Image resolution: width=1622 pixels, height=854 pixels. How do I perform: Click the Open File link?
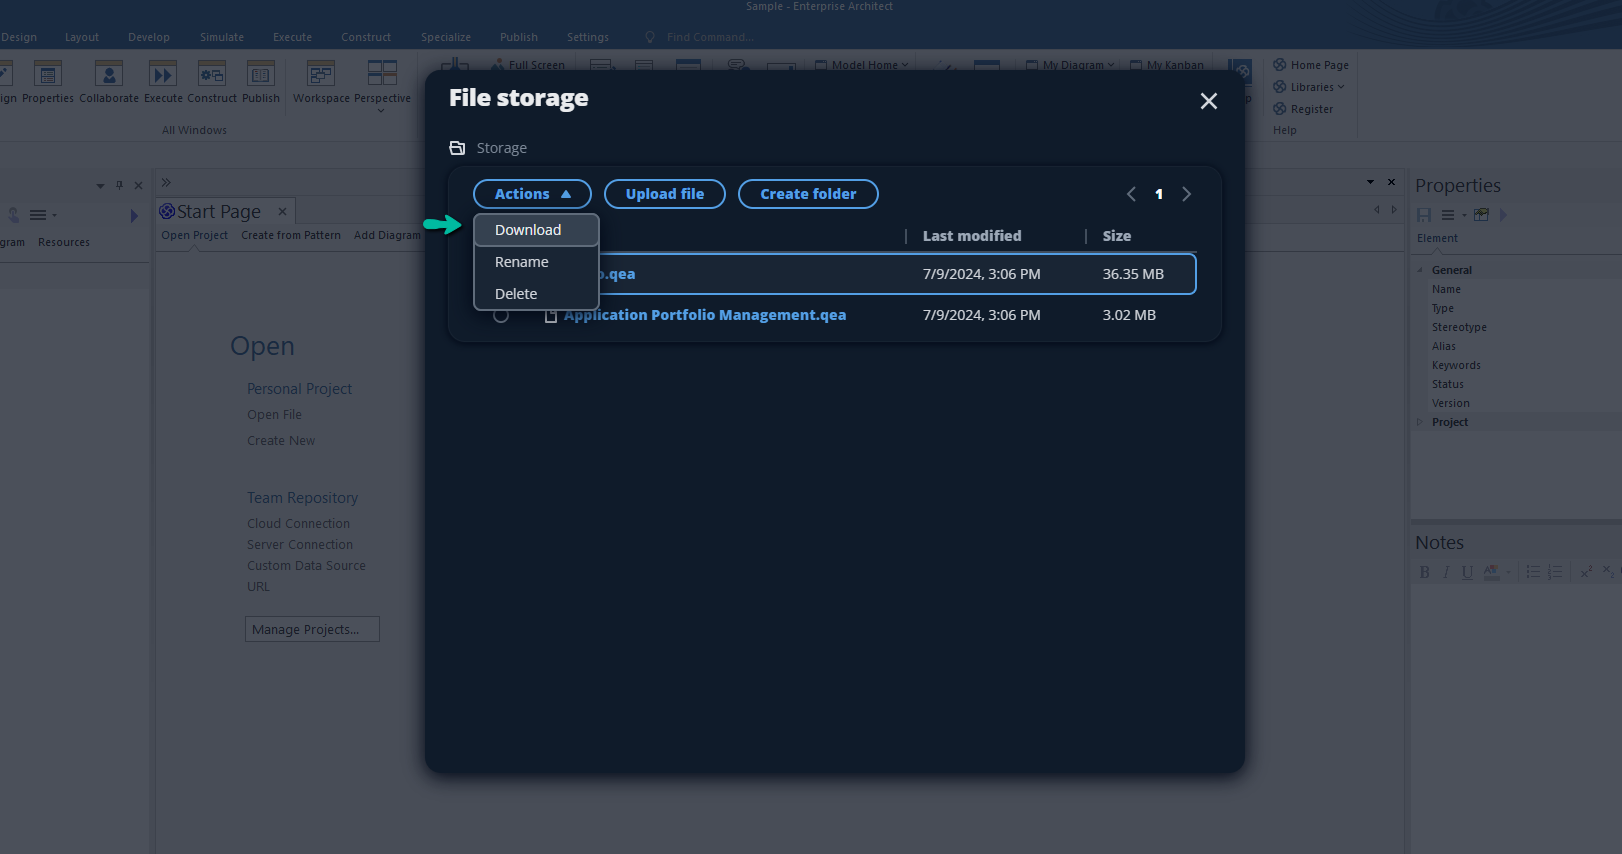coord(274,415)
